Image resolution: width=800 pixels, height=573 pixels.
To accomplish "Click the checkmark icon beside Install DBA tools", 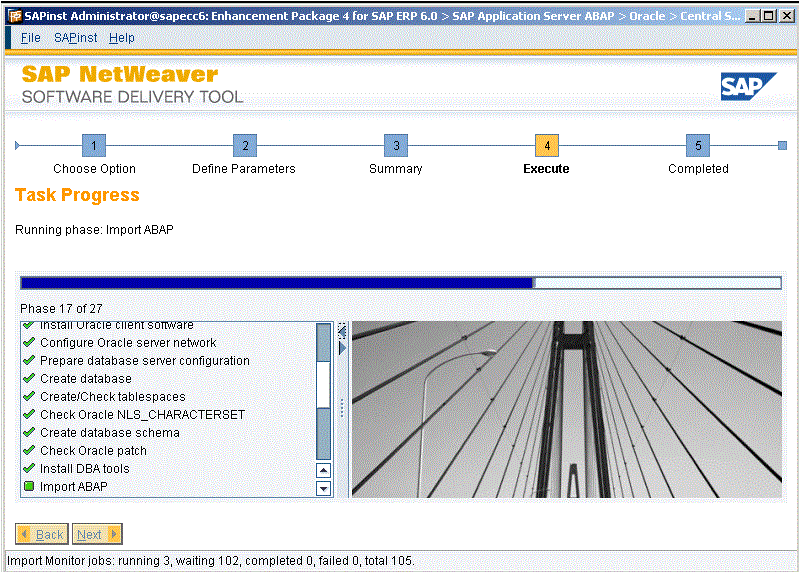I will (x=29, y=469).
